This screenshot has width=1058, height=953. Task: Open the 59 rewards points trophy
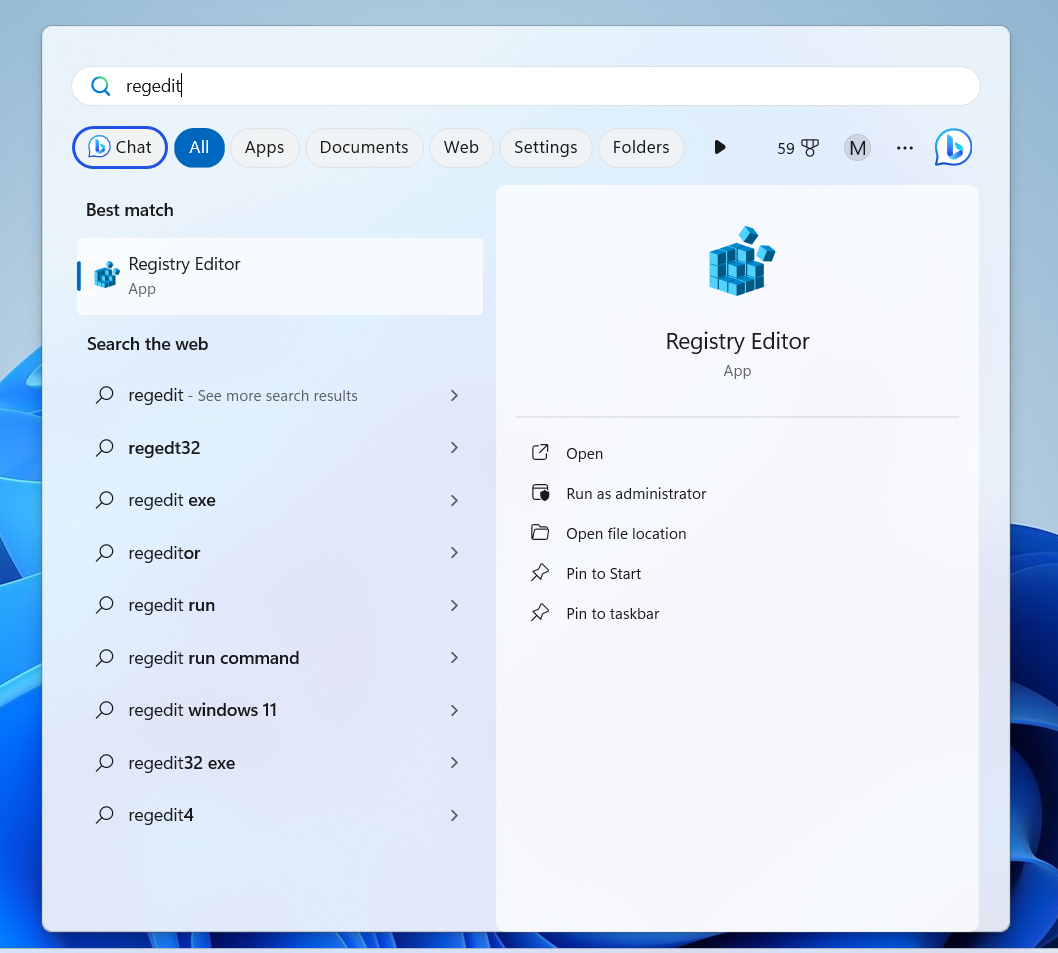click(x=798, y=148)
